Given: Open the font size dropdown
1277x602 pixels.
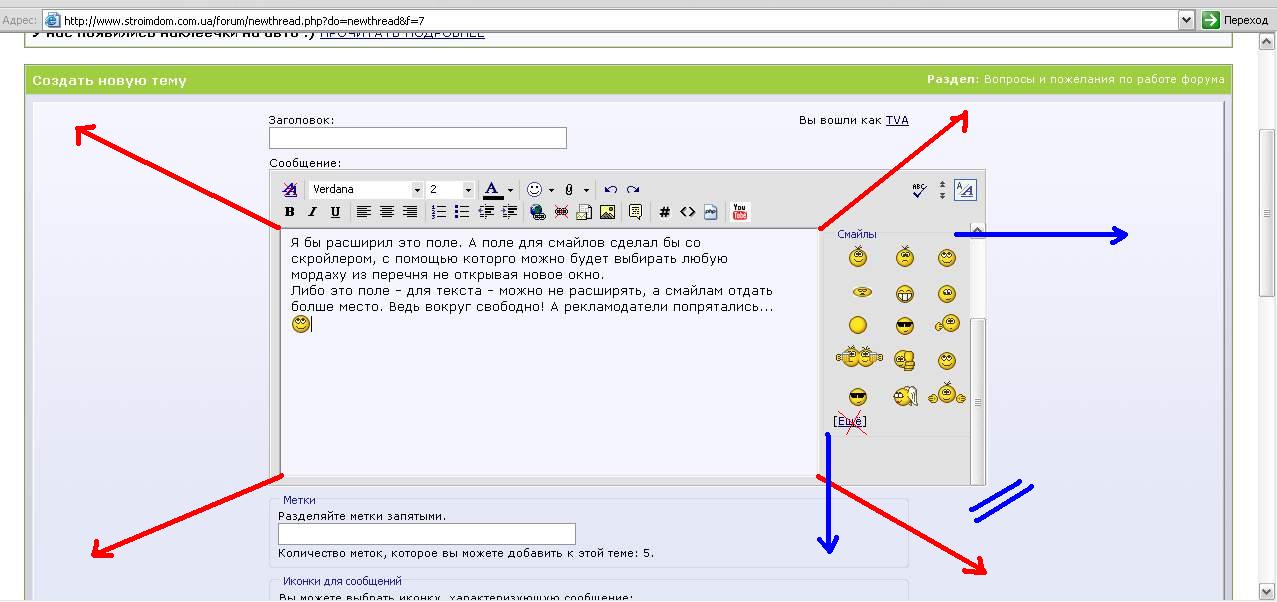Looking at the screenshot, I should point(450,189).
